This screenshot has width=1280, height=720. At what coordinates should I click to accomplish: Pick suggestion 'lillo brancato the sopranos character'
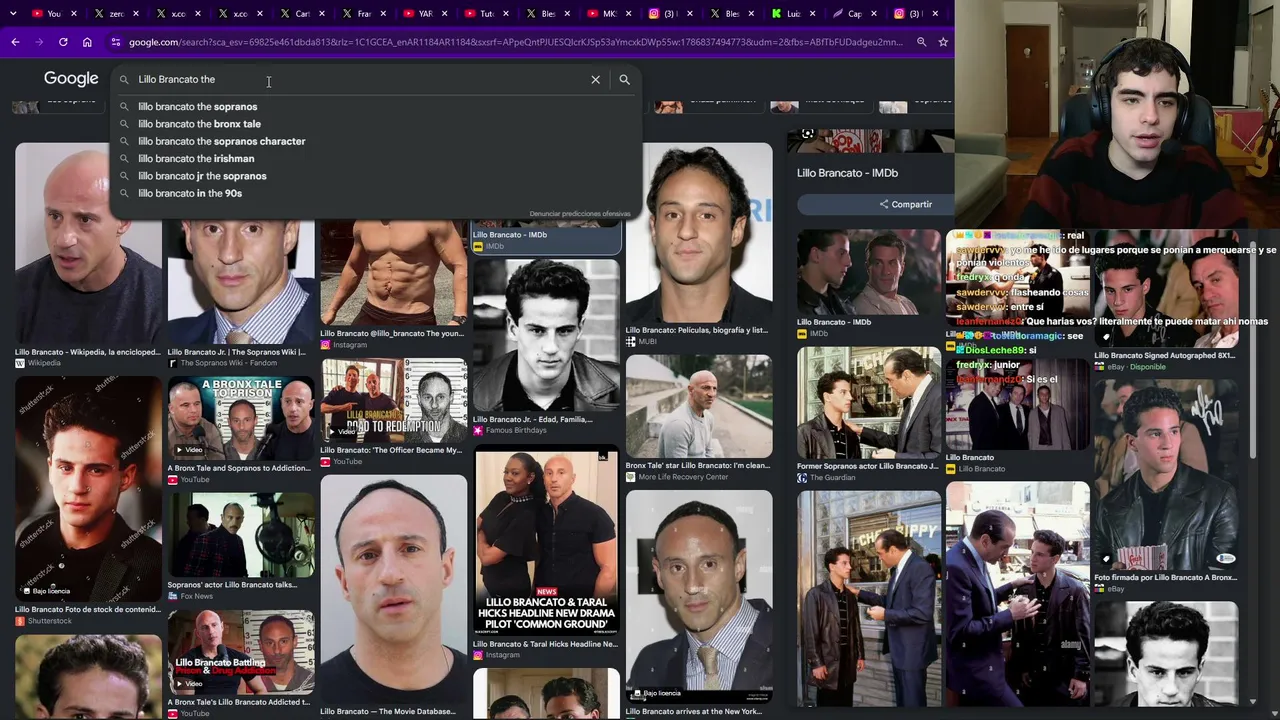click(x=222, y=141)
